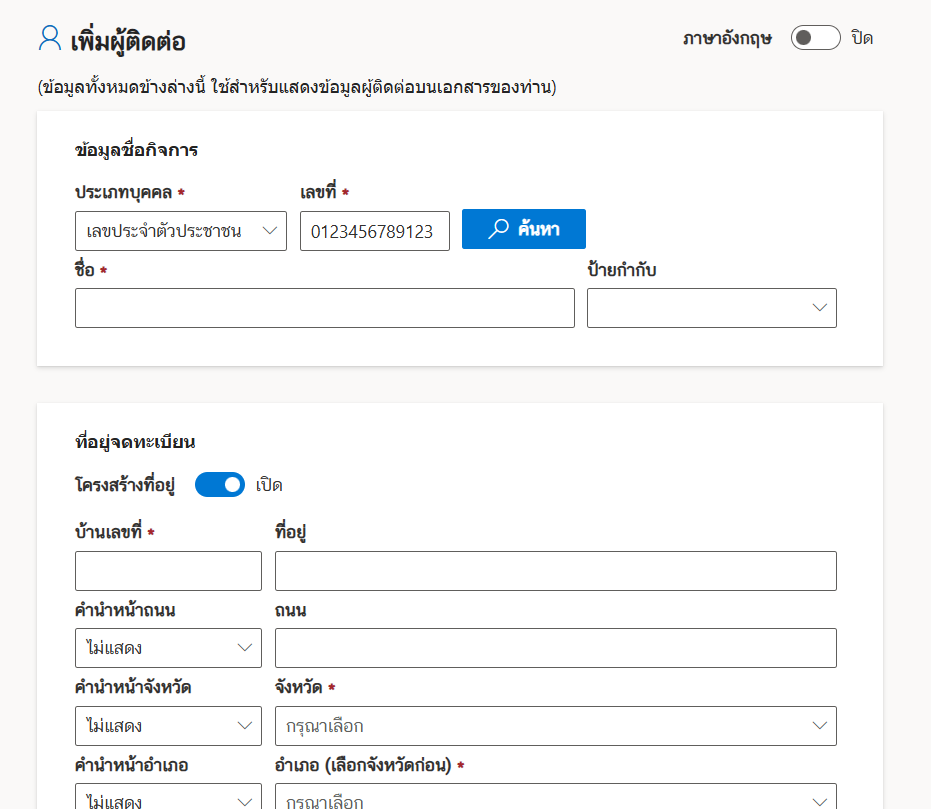Toggle the ภาษาอังกฤษ language switch

(x=815, y=38)
